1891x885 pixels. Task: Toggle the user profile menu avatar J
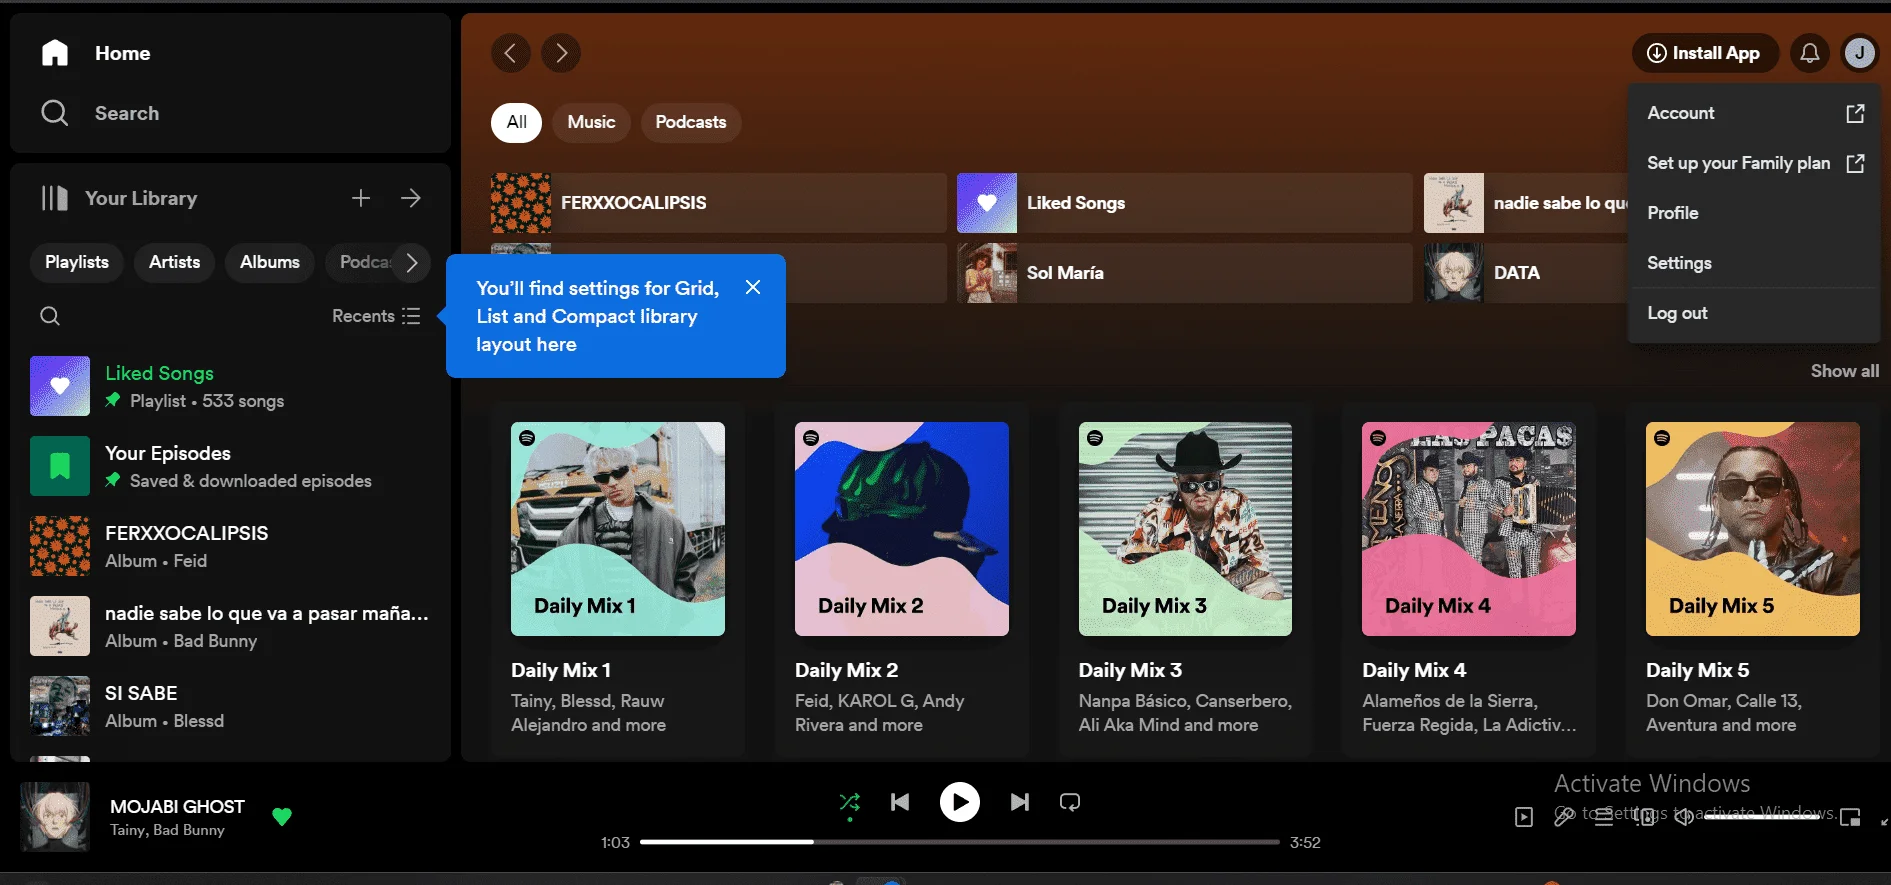tap(1860, 53)
